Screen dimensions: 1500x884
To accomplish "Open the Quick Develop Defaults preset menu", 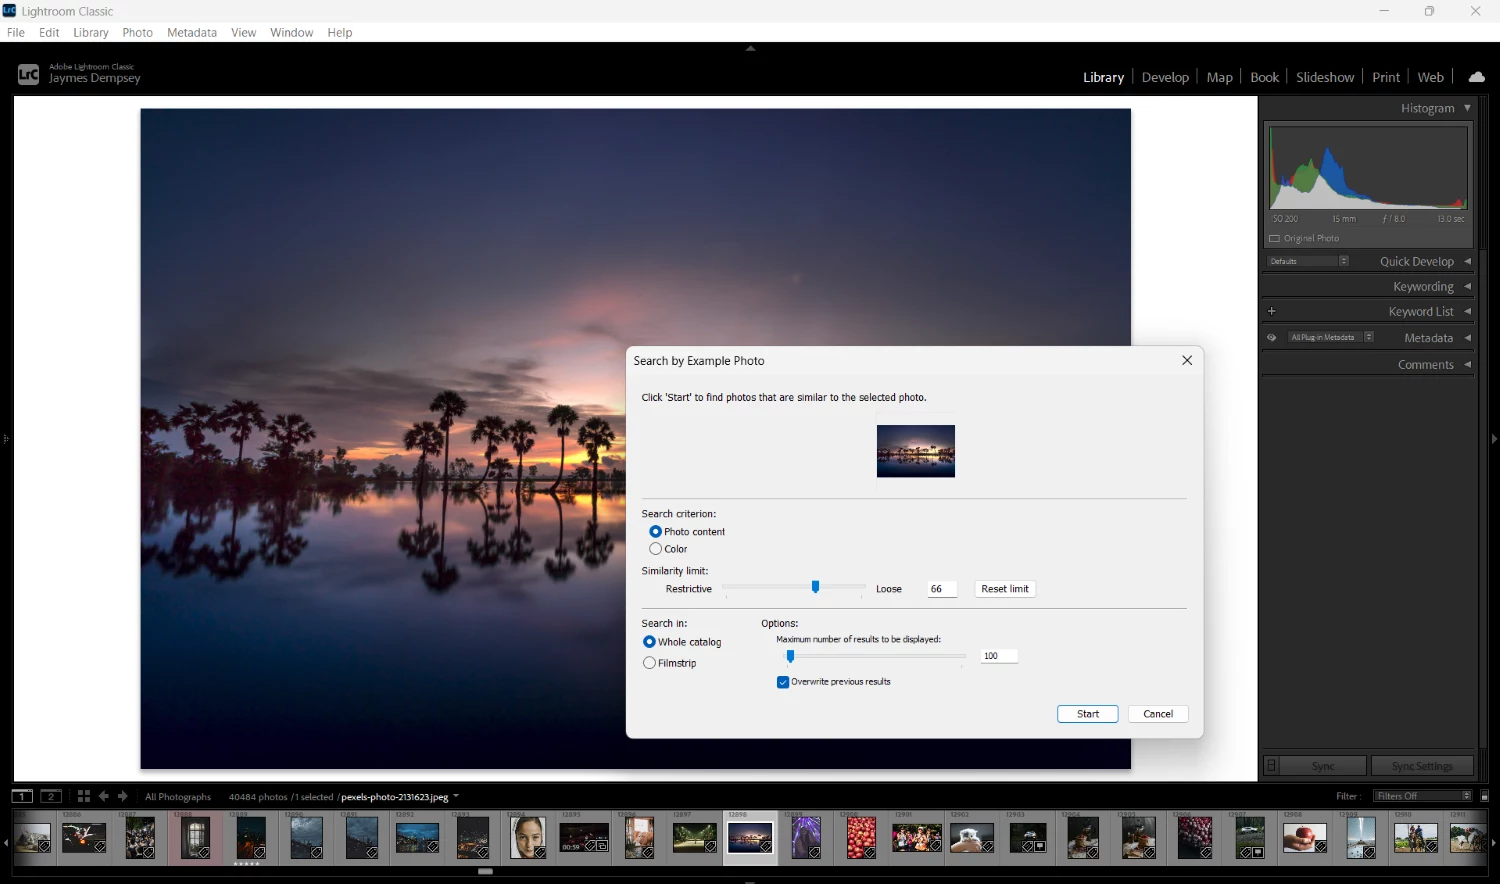I will point(1306,261).
